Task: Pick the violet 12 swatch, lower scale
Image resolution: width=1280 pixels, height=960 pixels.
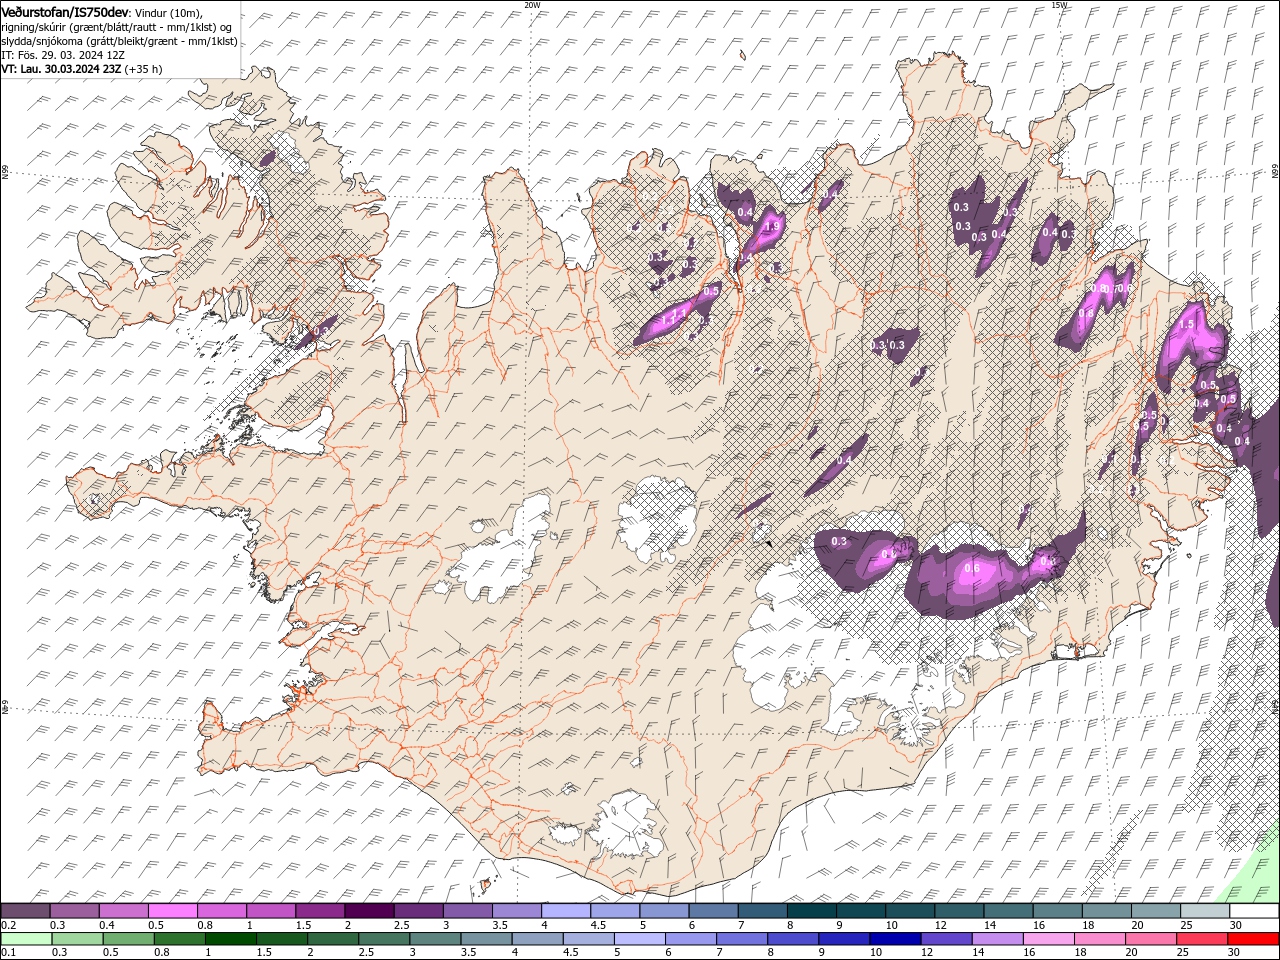Action: tap(947, 939)
